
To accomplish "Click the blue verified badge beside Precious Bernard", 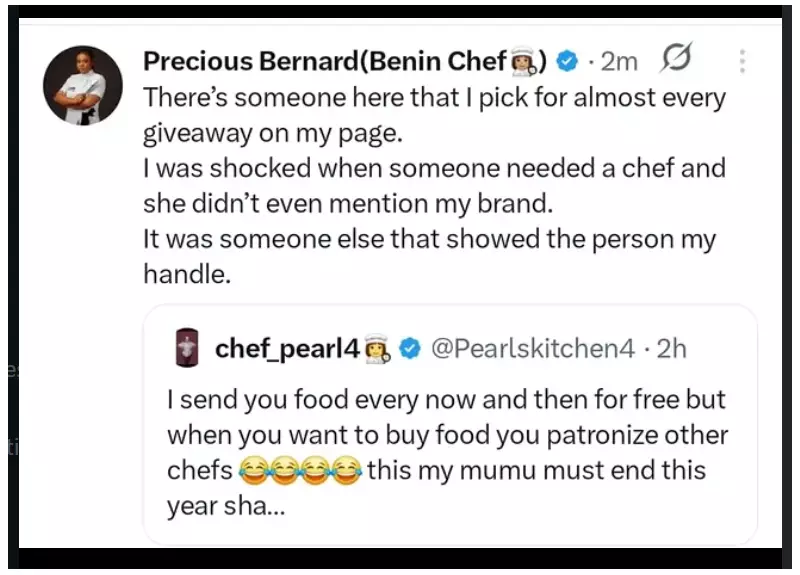I will (x=566, y=62).
